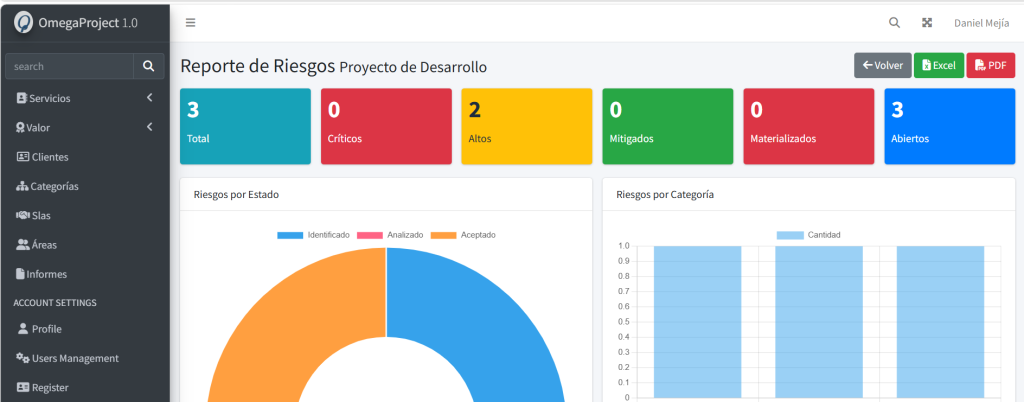Toggle the Analizado legend swatch
The height and width of the screenshot is (402, 1024).
pyautogui.click(x=370, y=235)
